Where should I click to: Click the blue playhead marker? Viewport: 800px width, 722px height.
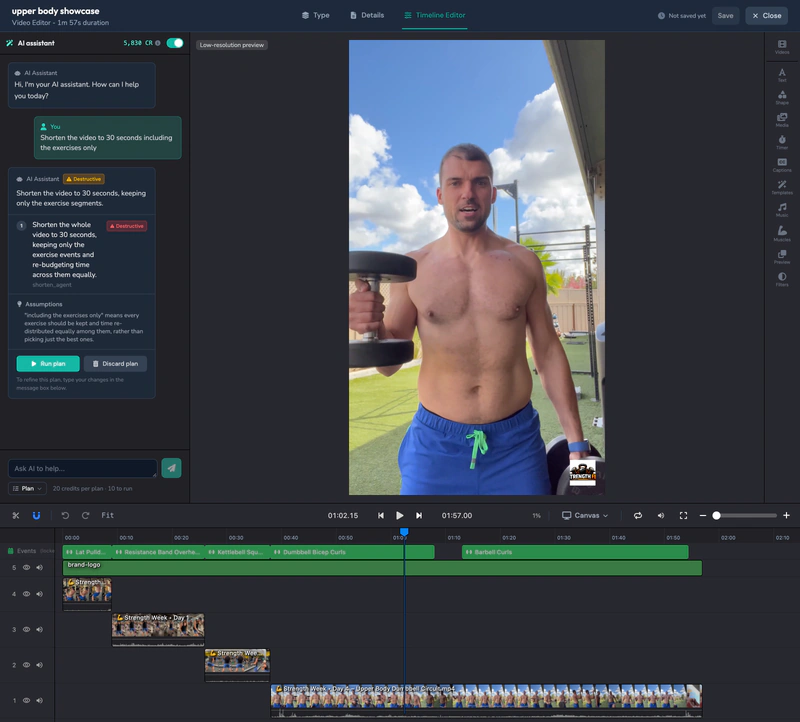coord(404,532)
